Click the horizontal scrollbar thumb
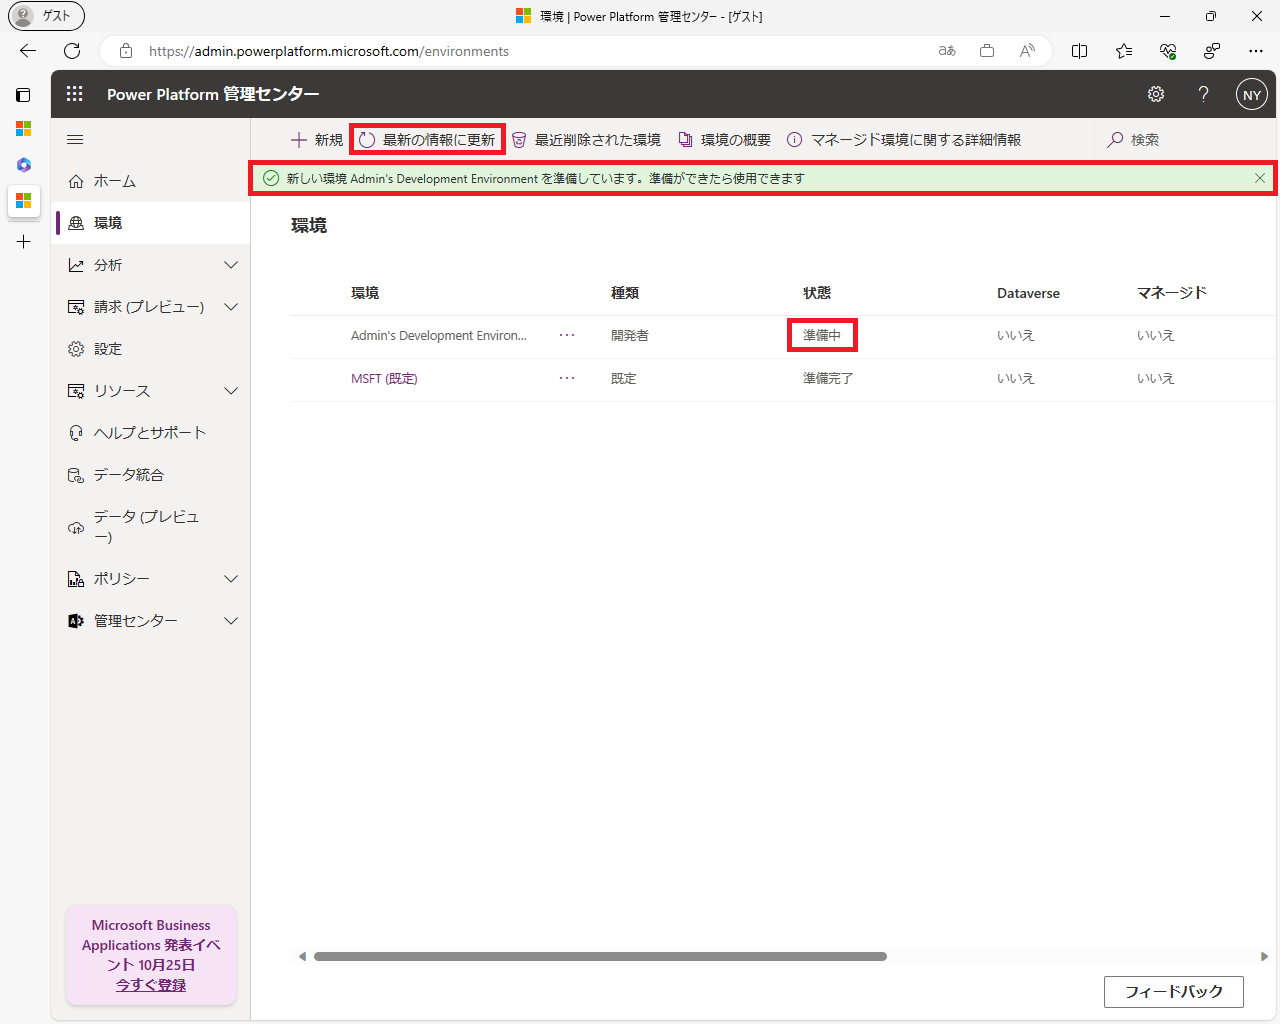The width and height of the screenshot is (1280, 1024). [x=600, y=957]
